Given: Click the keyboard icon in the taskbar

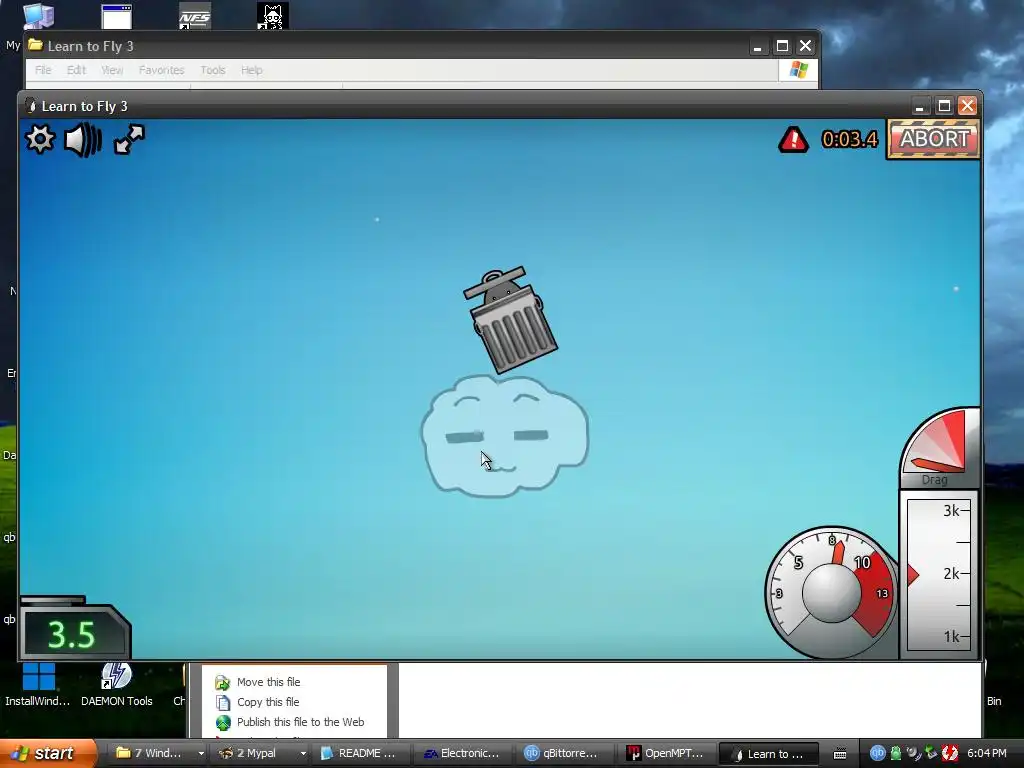Looking at the screenshot, I should pyautogui.click(x=839, y=754).
